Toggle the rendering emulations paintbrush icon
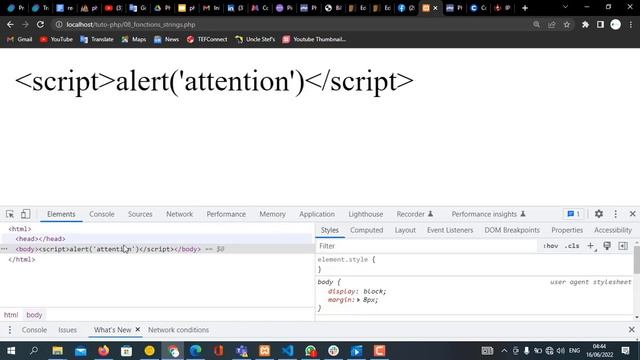 pyautogui.click(x=607, y=246)
